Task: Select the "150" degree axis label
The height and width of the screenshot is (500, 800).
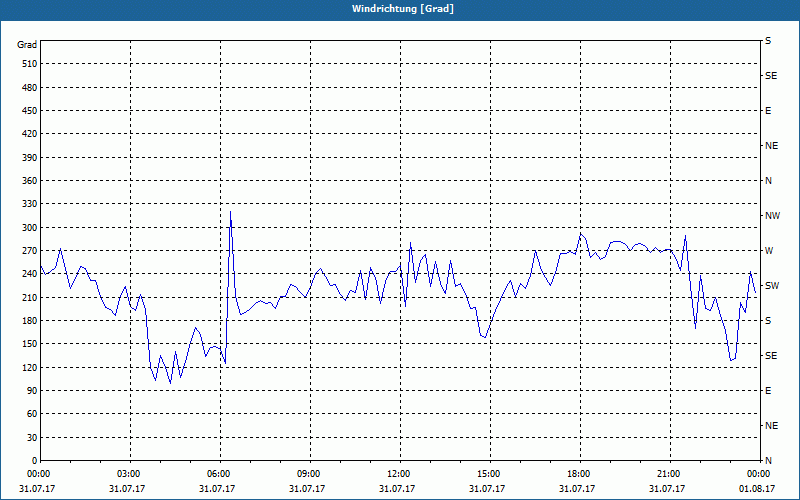Action: (x=30, y=344)
